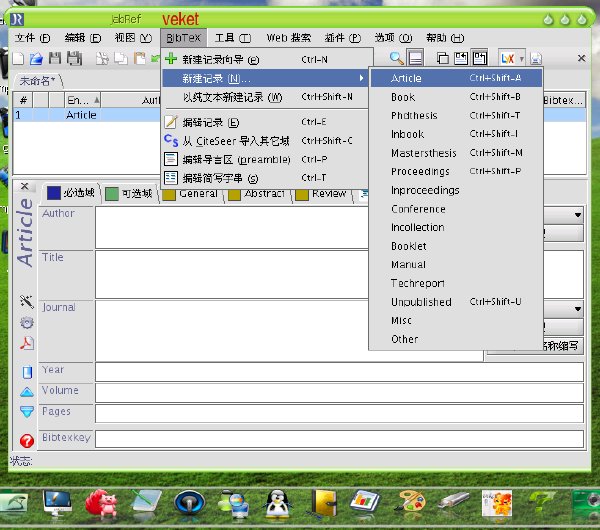Viewport: 600px width, 530px height.
Task: Click the PDF icon in entry editor
Action: click(x=27, y=343)
